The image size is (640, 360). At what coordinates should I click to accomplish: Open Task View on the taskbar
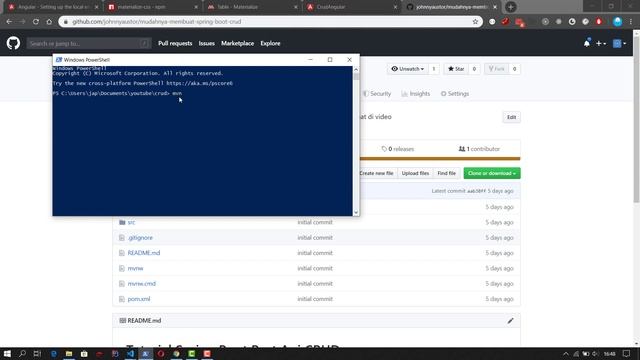pos(37,354)
